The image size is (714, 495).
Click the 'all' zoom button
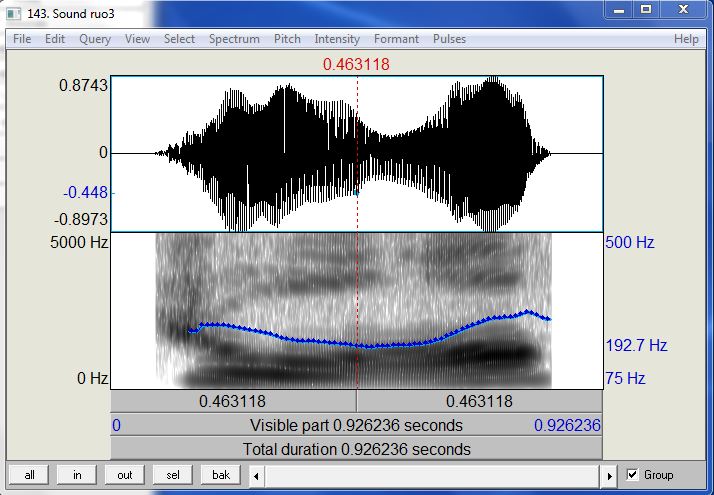pyautogui.click(x=29, y=475)
